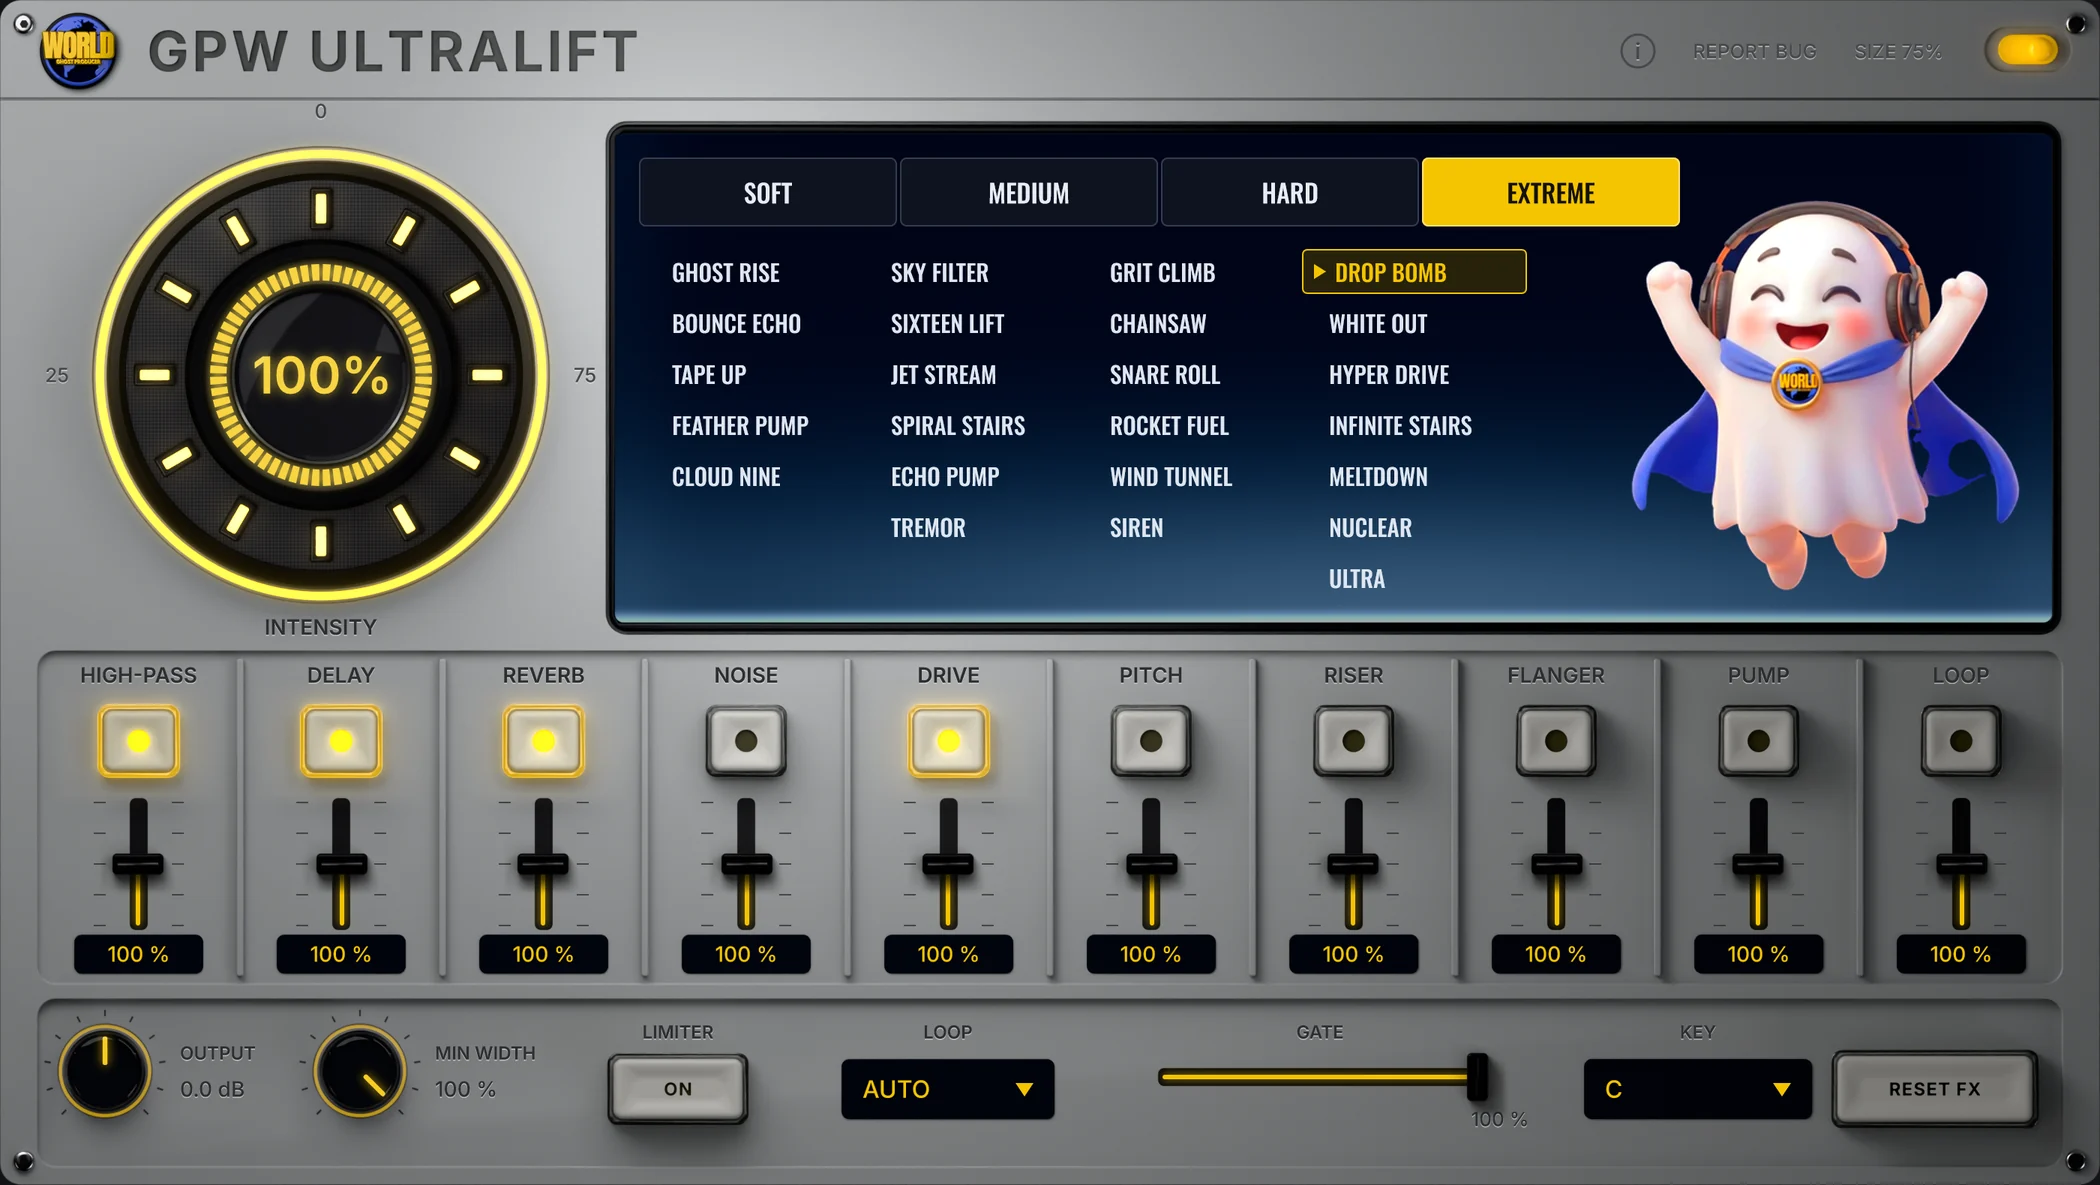Enable the RISER effect button
This screenshot has height=1185, width=2100.
pos(1353,741)
